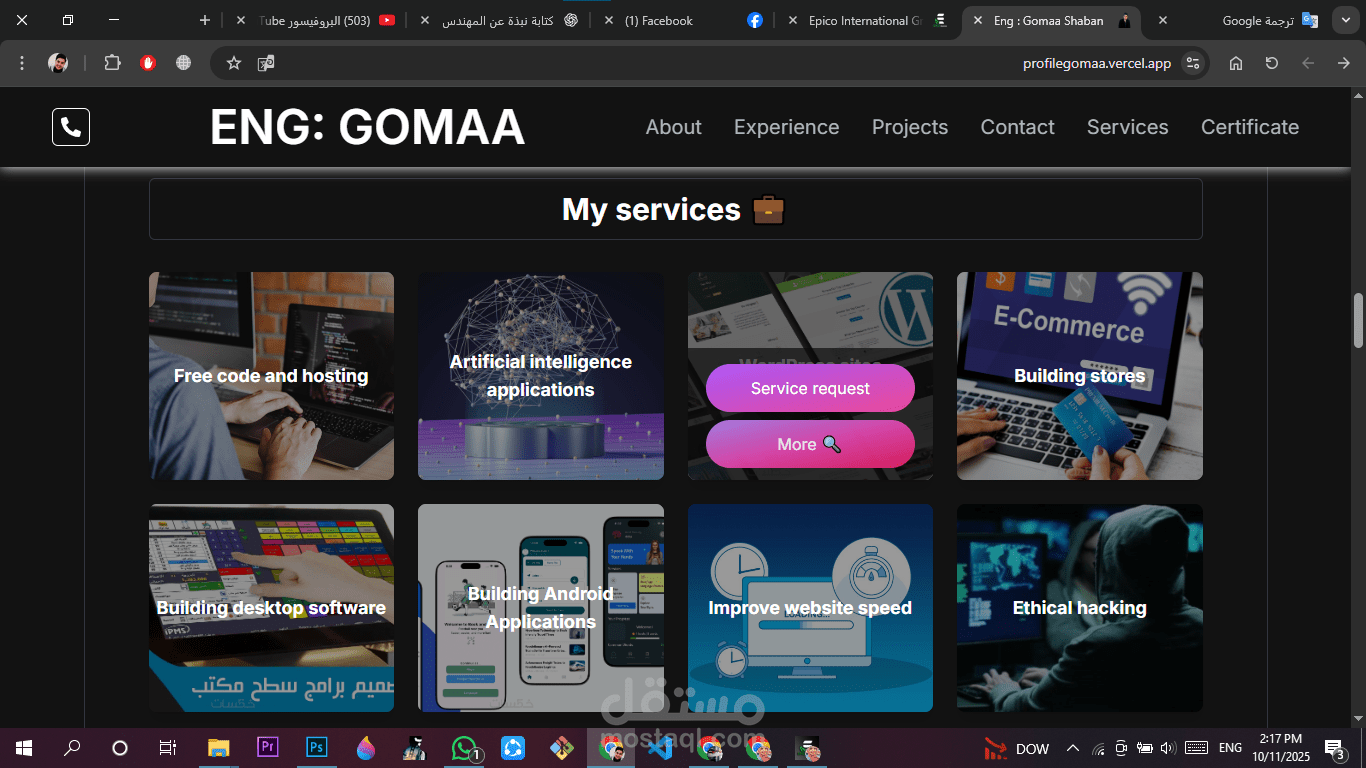Open the Artificial intelligence applications card
The image size is (1366, 768).
click(540, 376)
